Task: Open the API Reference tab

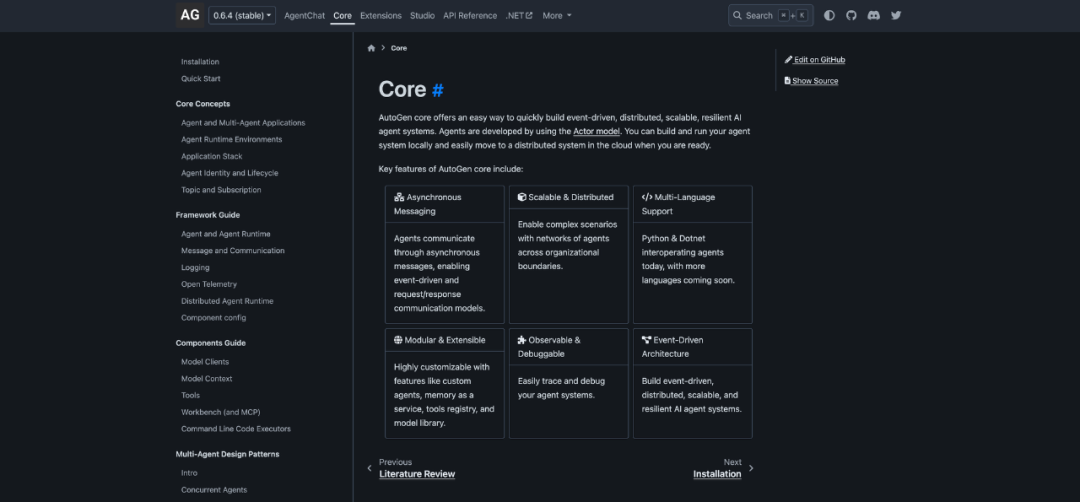Action: click(470, 15)
